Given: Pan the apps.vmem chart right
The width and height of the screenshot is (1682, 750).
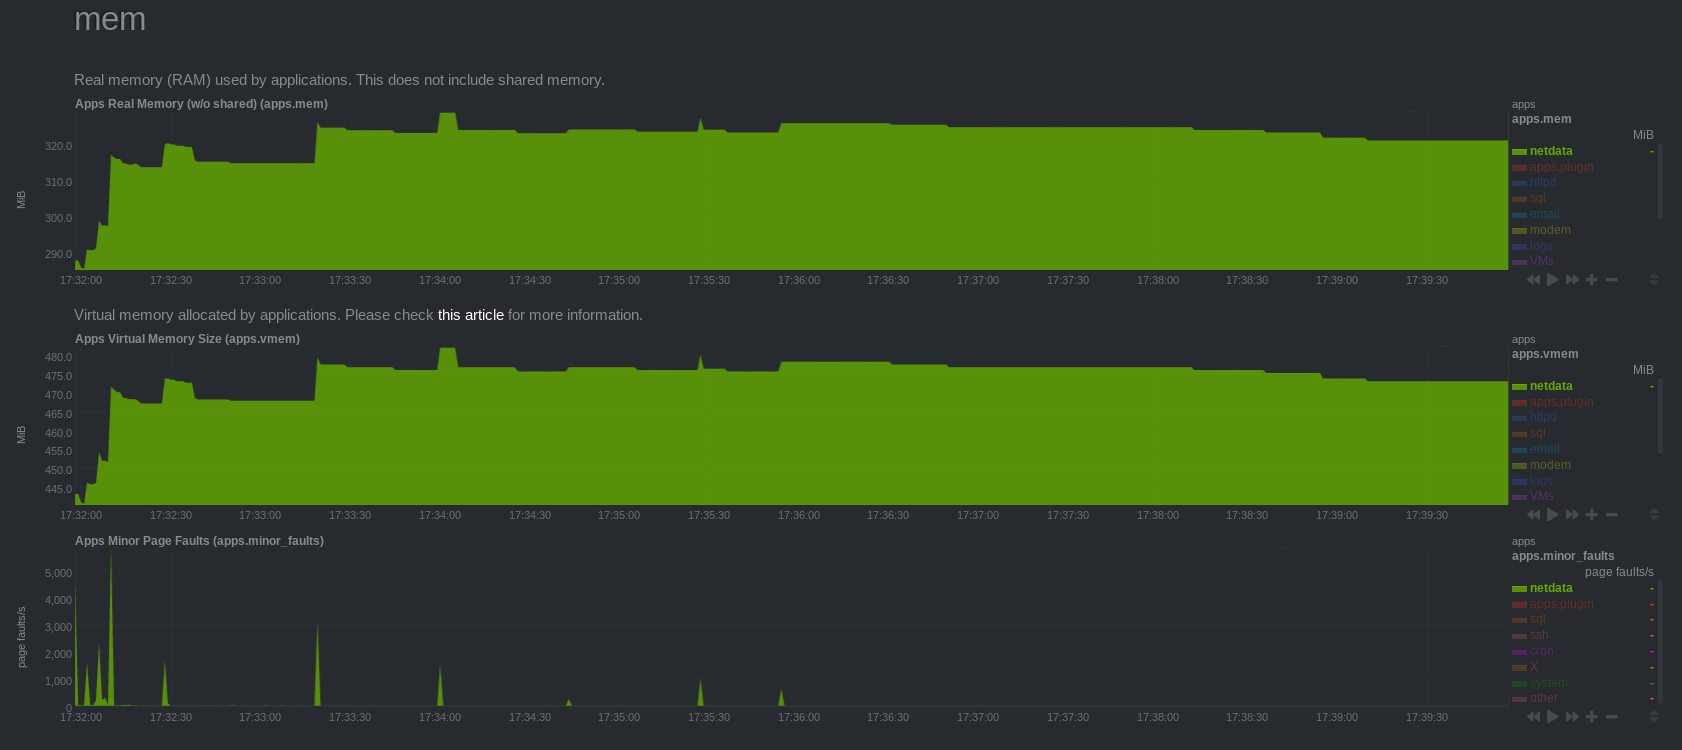Looking at the screenshot, I should click(x=1572, y=515).
